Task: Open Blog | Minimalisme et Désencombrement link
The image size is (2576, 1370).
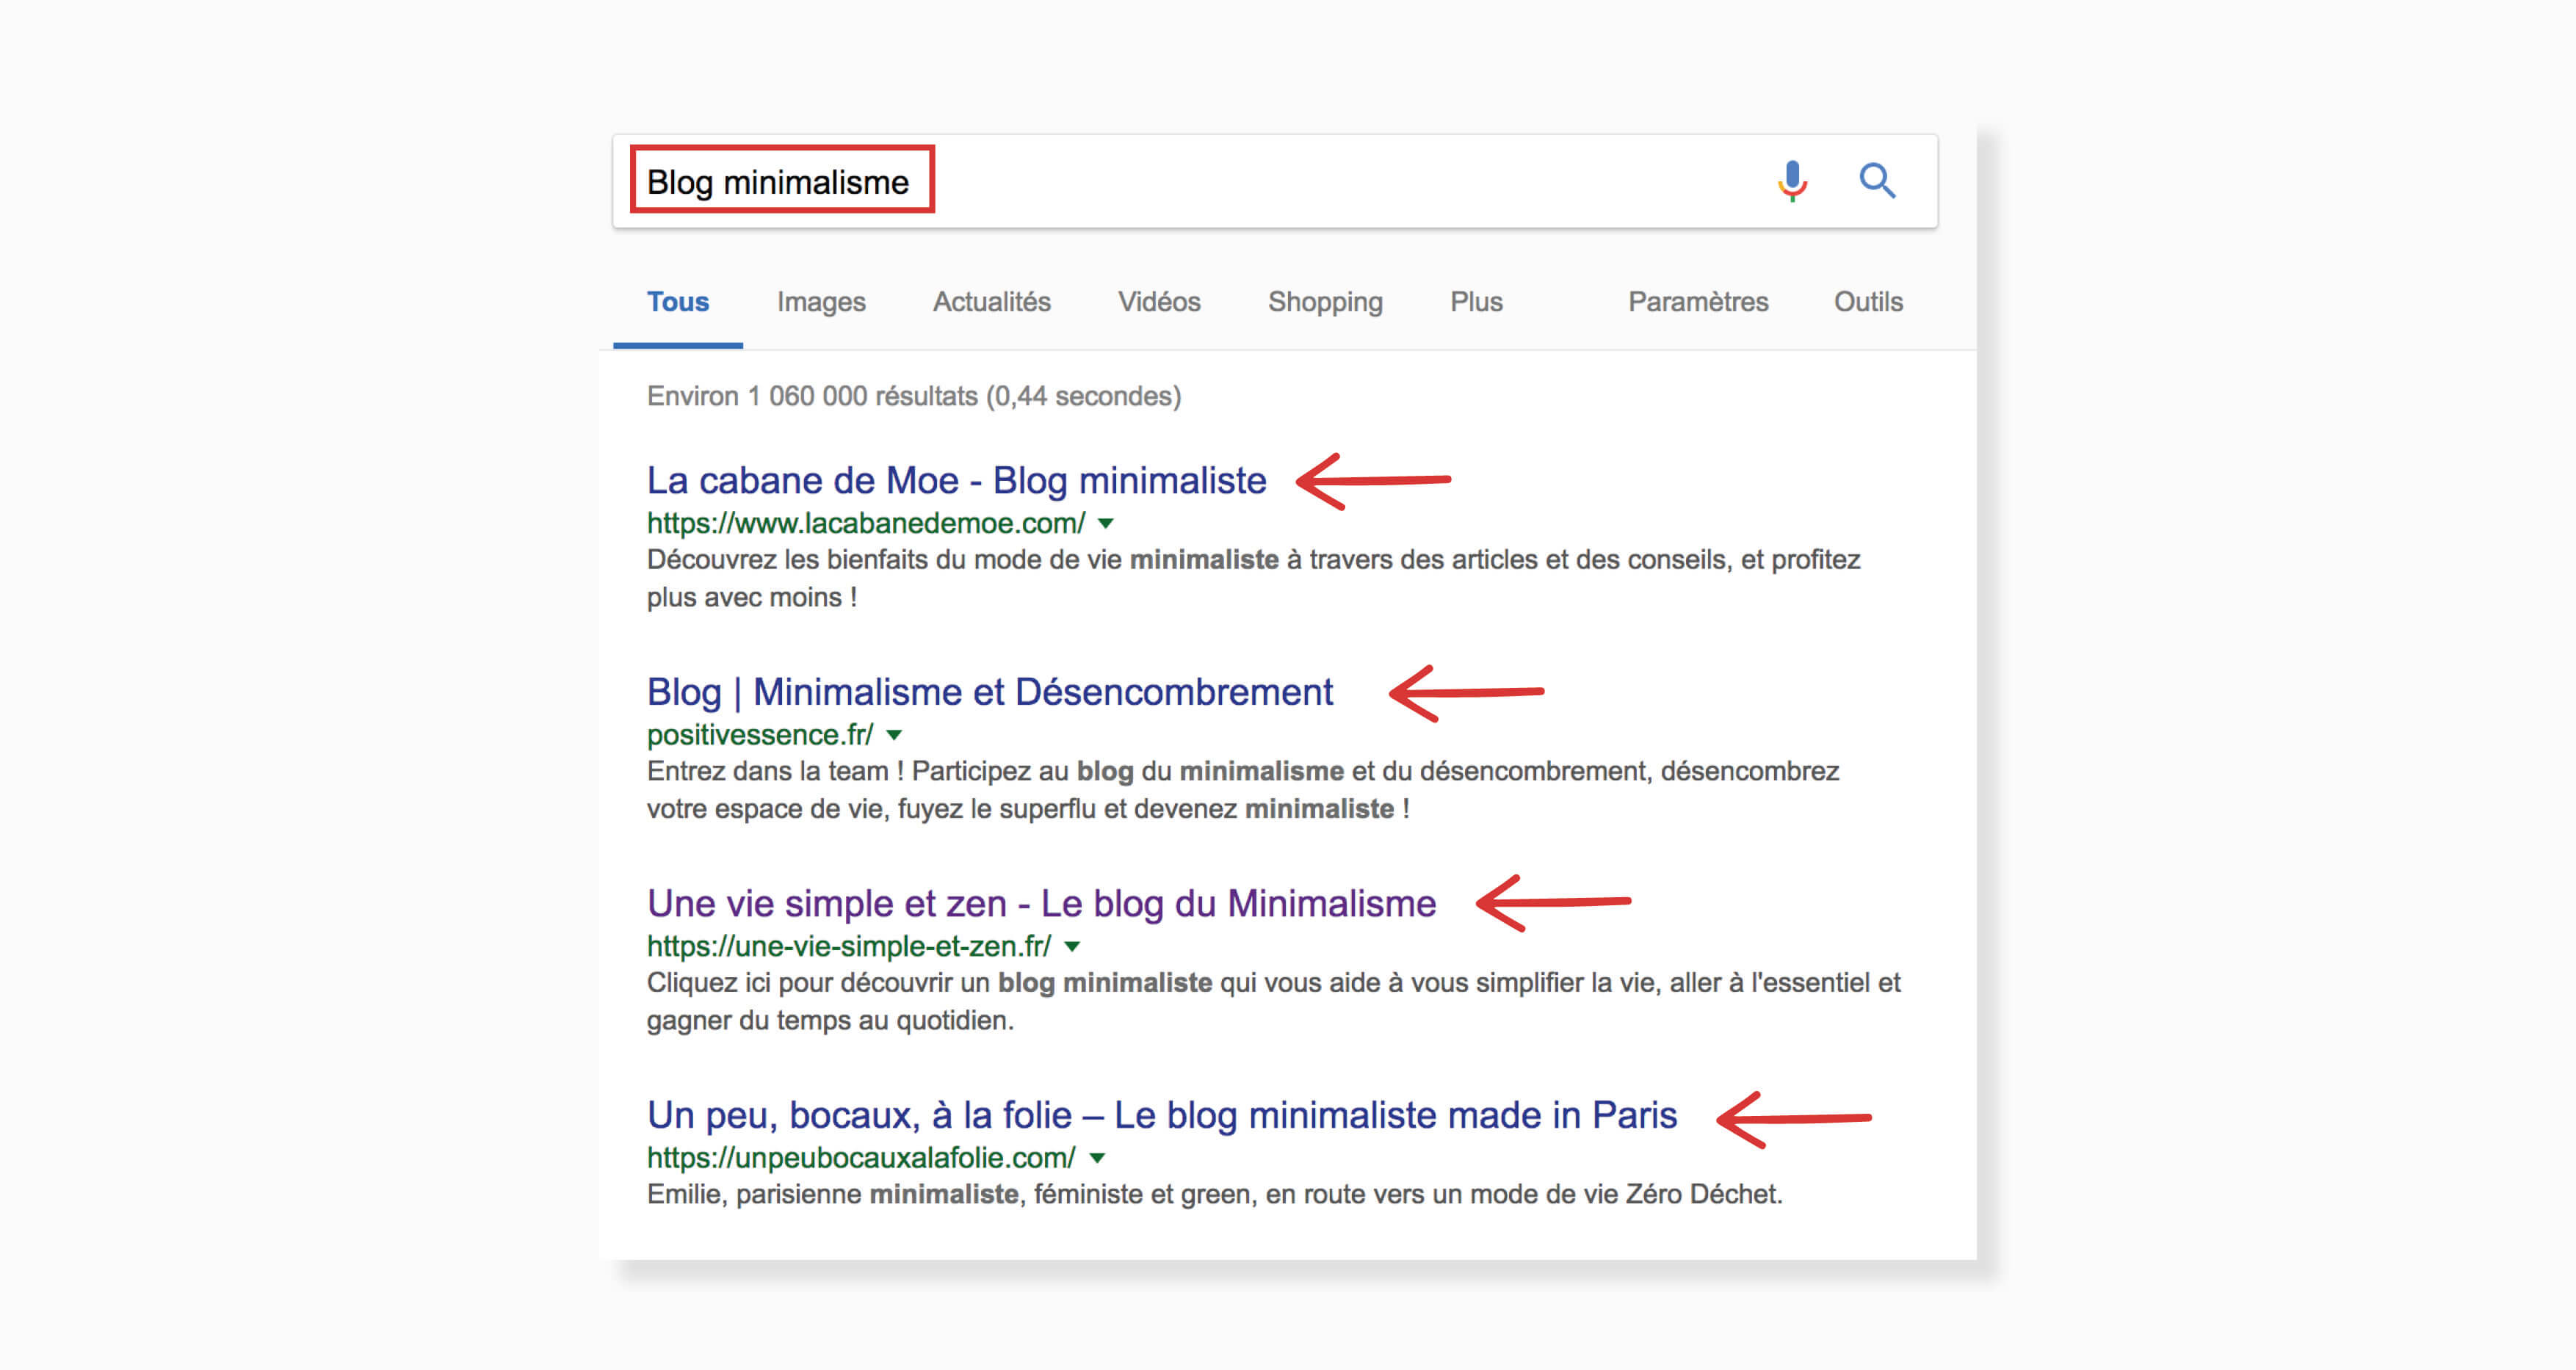Action: click(989, 692)
